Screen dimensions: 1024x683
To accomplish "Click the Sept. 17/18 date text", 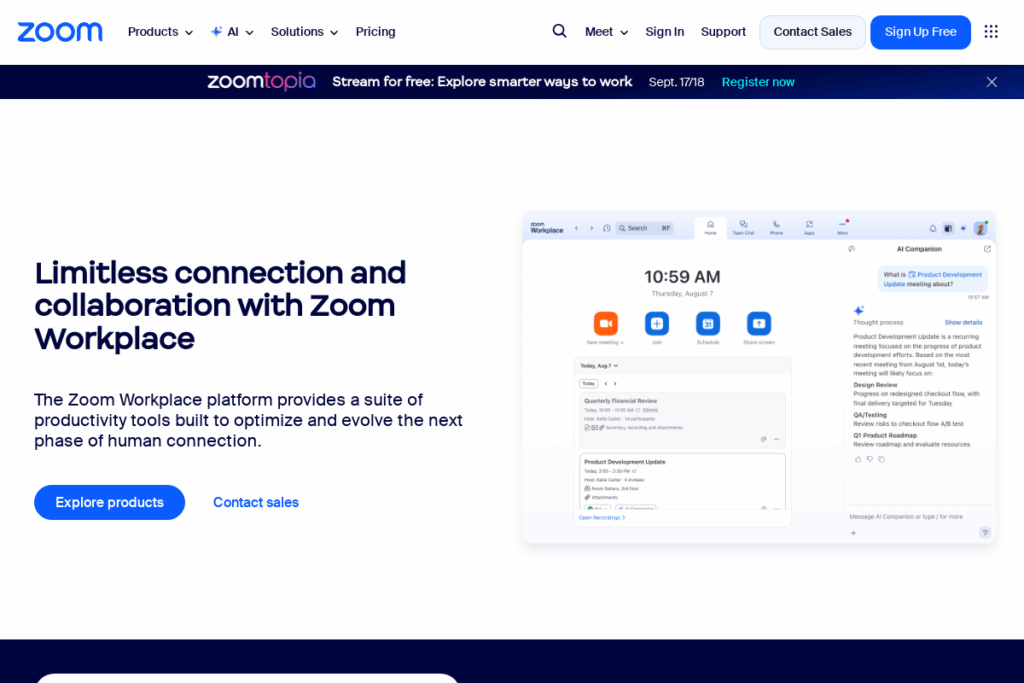I will [676, 82].
